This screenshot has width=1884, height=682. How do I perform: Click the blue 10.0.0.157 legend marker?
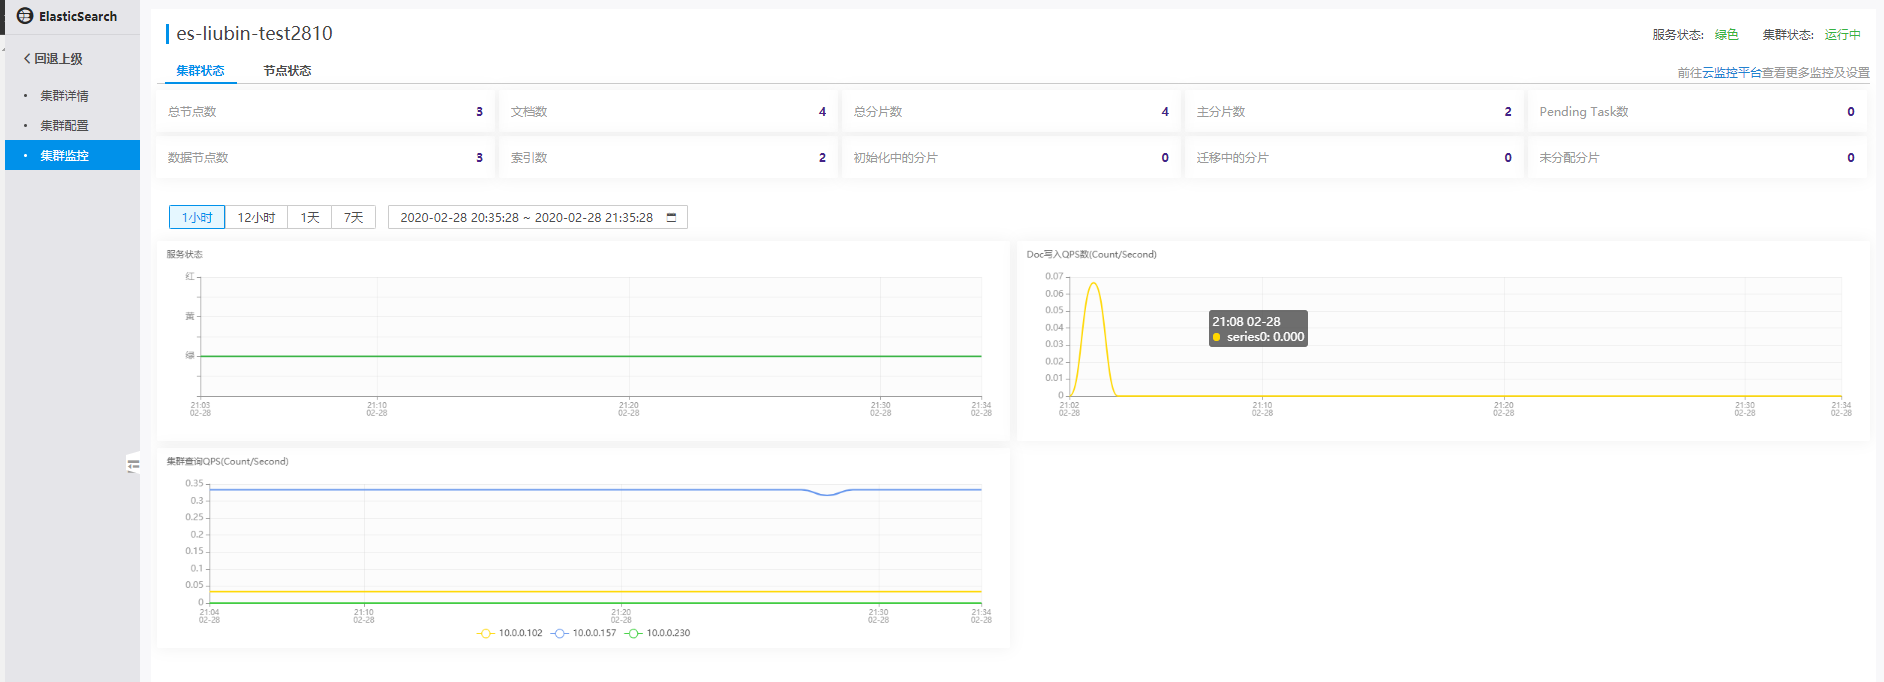tap(560, 633)
